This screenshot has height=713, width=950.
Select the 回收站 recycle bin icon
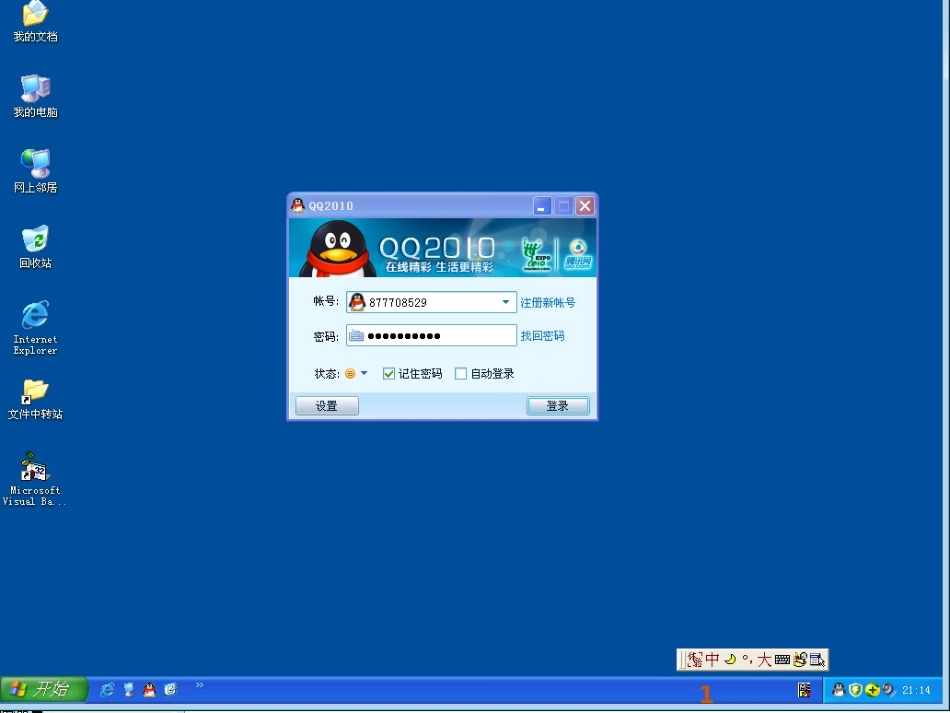point(35,247)
